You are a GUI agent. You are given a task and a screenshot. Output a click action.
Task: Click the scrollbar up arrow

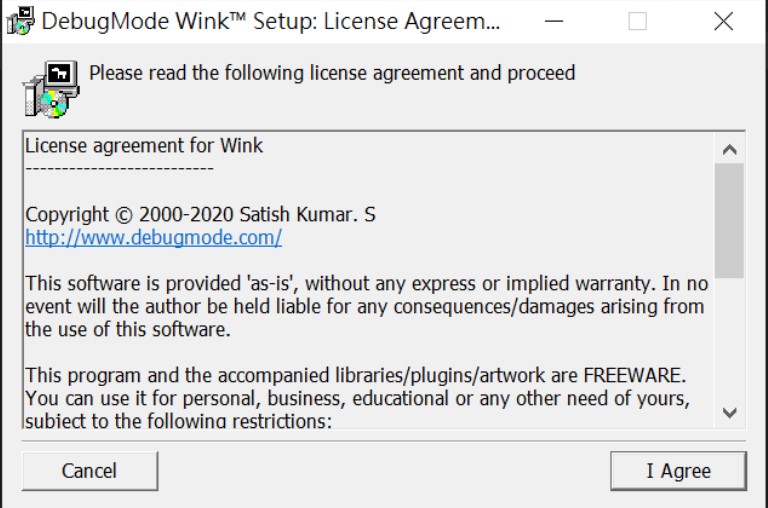729,149
